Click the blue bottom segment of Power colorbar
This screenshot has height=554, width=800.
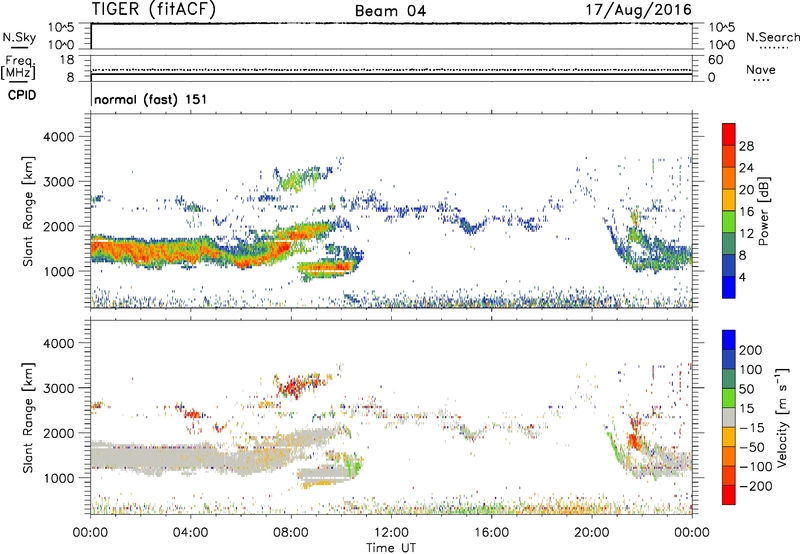(x=729, y=287)
